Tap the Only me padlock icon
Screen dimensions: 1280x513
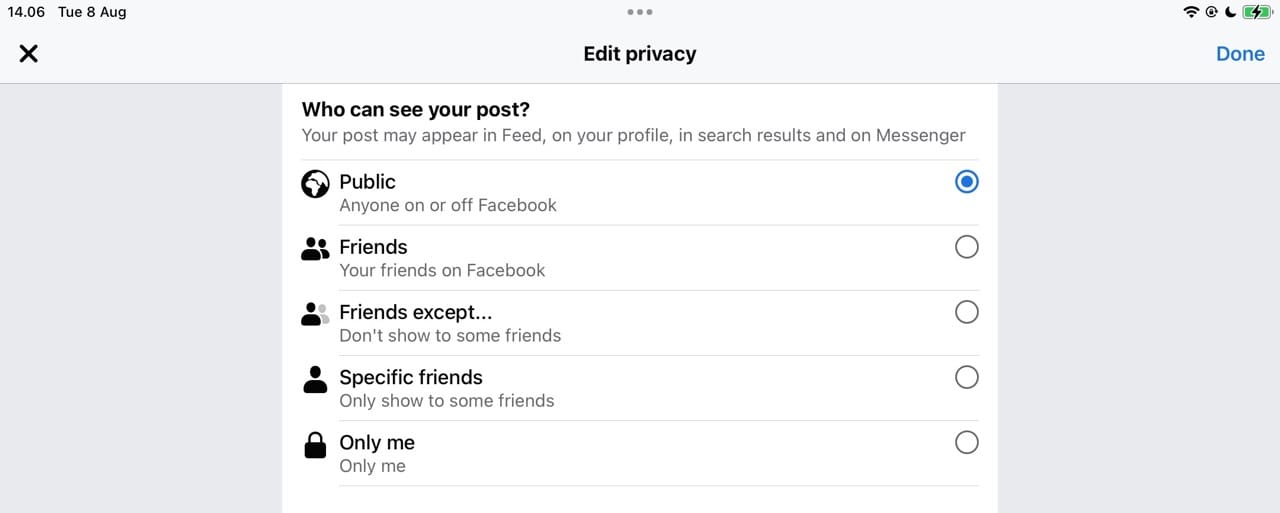coord(315,445)
